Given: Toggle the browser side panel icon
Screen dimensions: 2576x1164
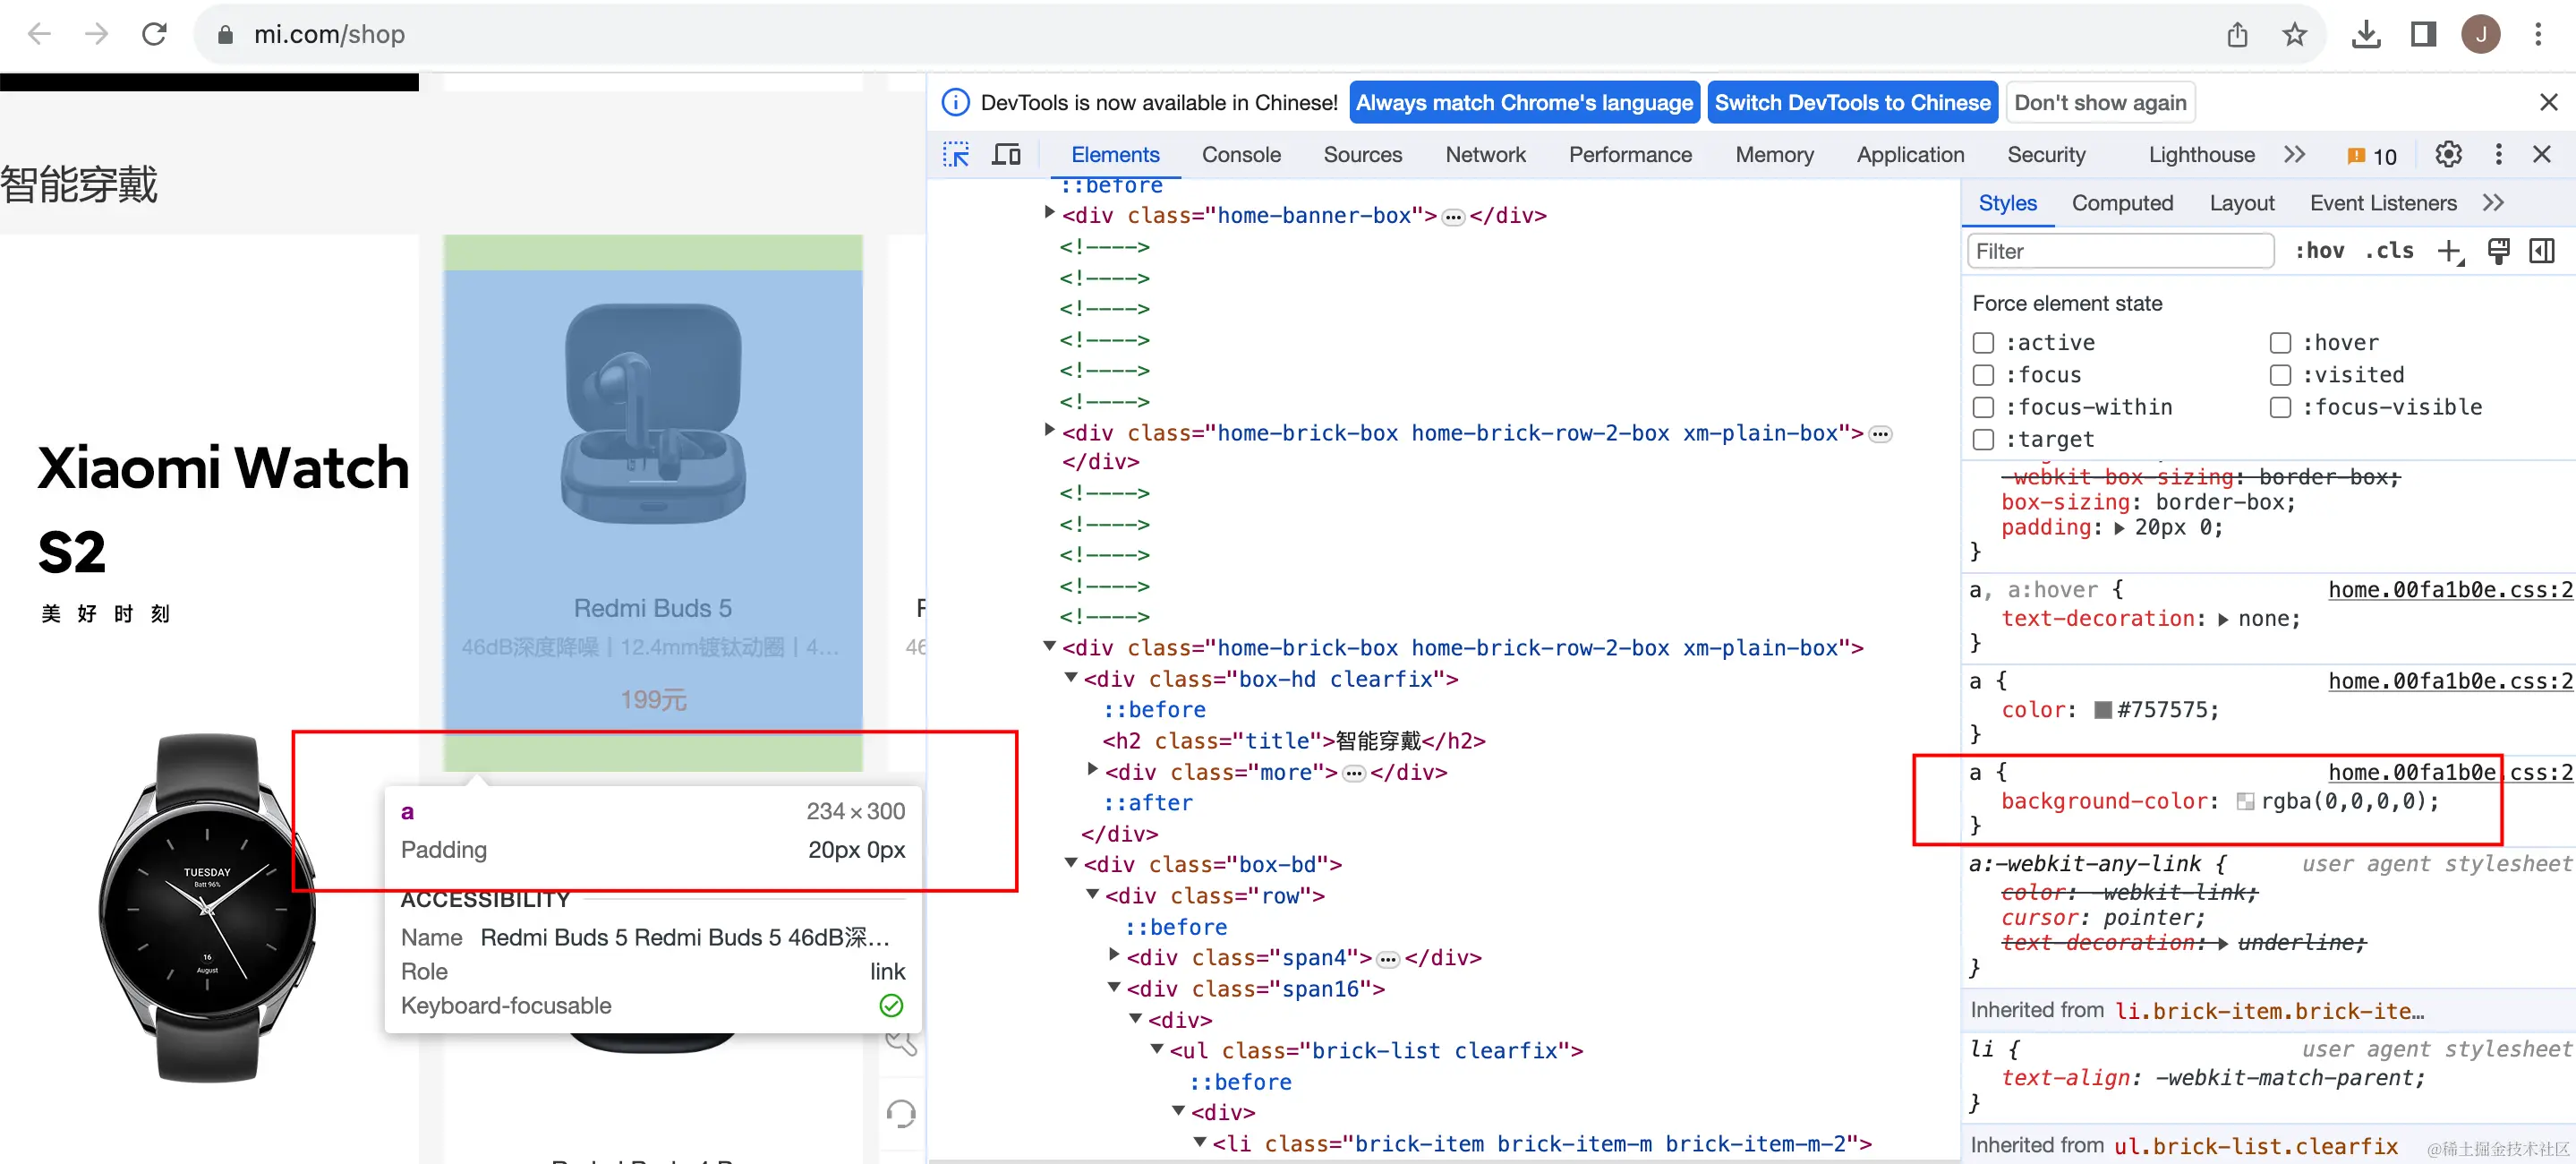Looking at the screenshot, I should (2423, 34).
